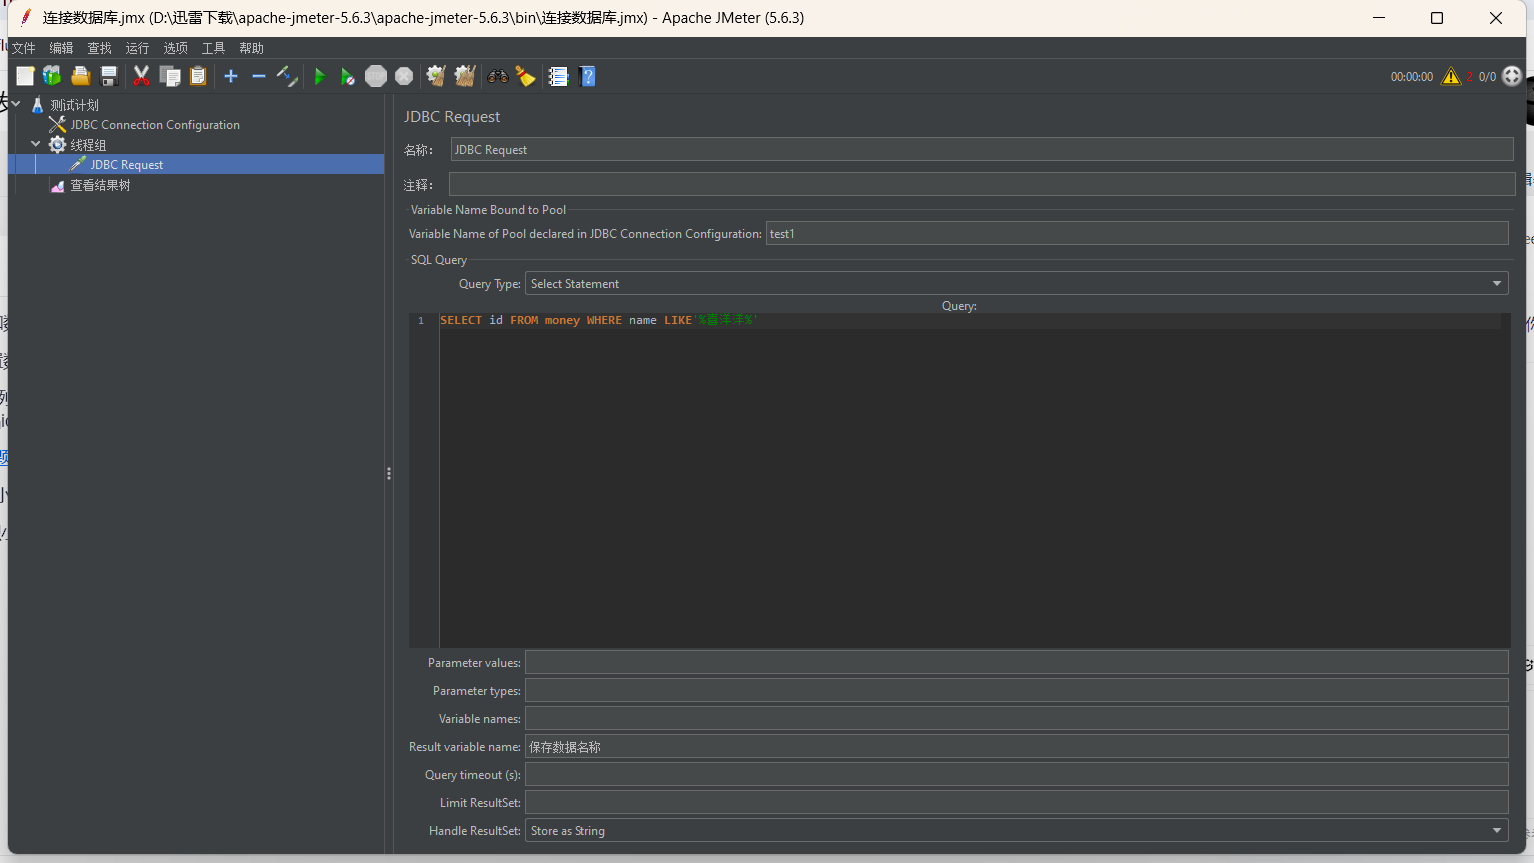Open the 文件 menu

(24, 48)
